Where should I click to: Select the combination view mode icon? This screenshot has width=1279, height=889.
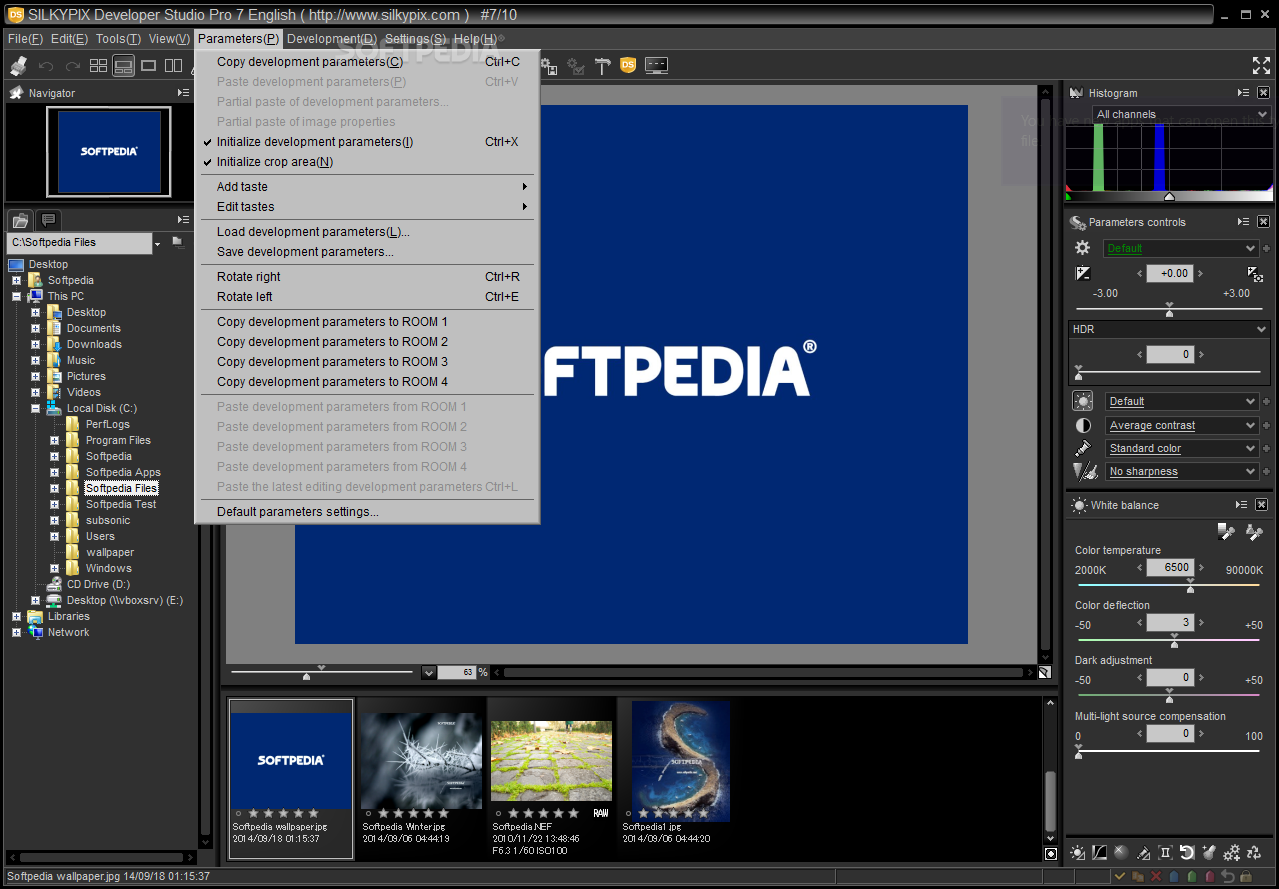pyautogui.click(x=123, y=66)
